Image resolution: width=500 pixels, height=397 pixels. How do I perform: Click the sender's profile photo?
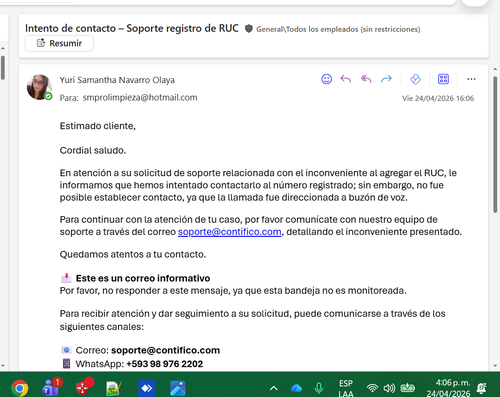39,87
